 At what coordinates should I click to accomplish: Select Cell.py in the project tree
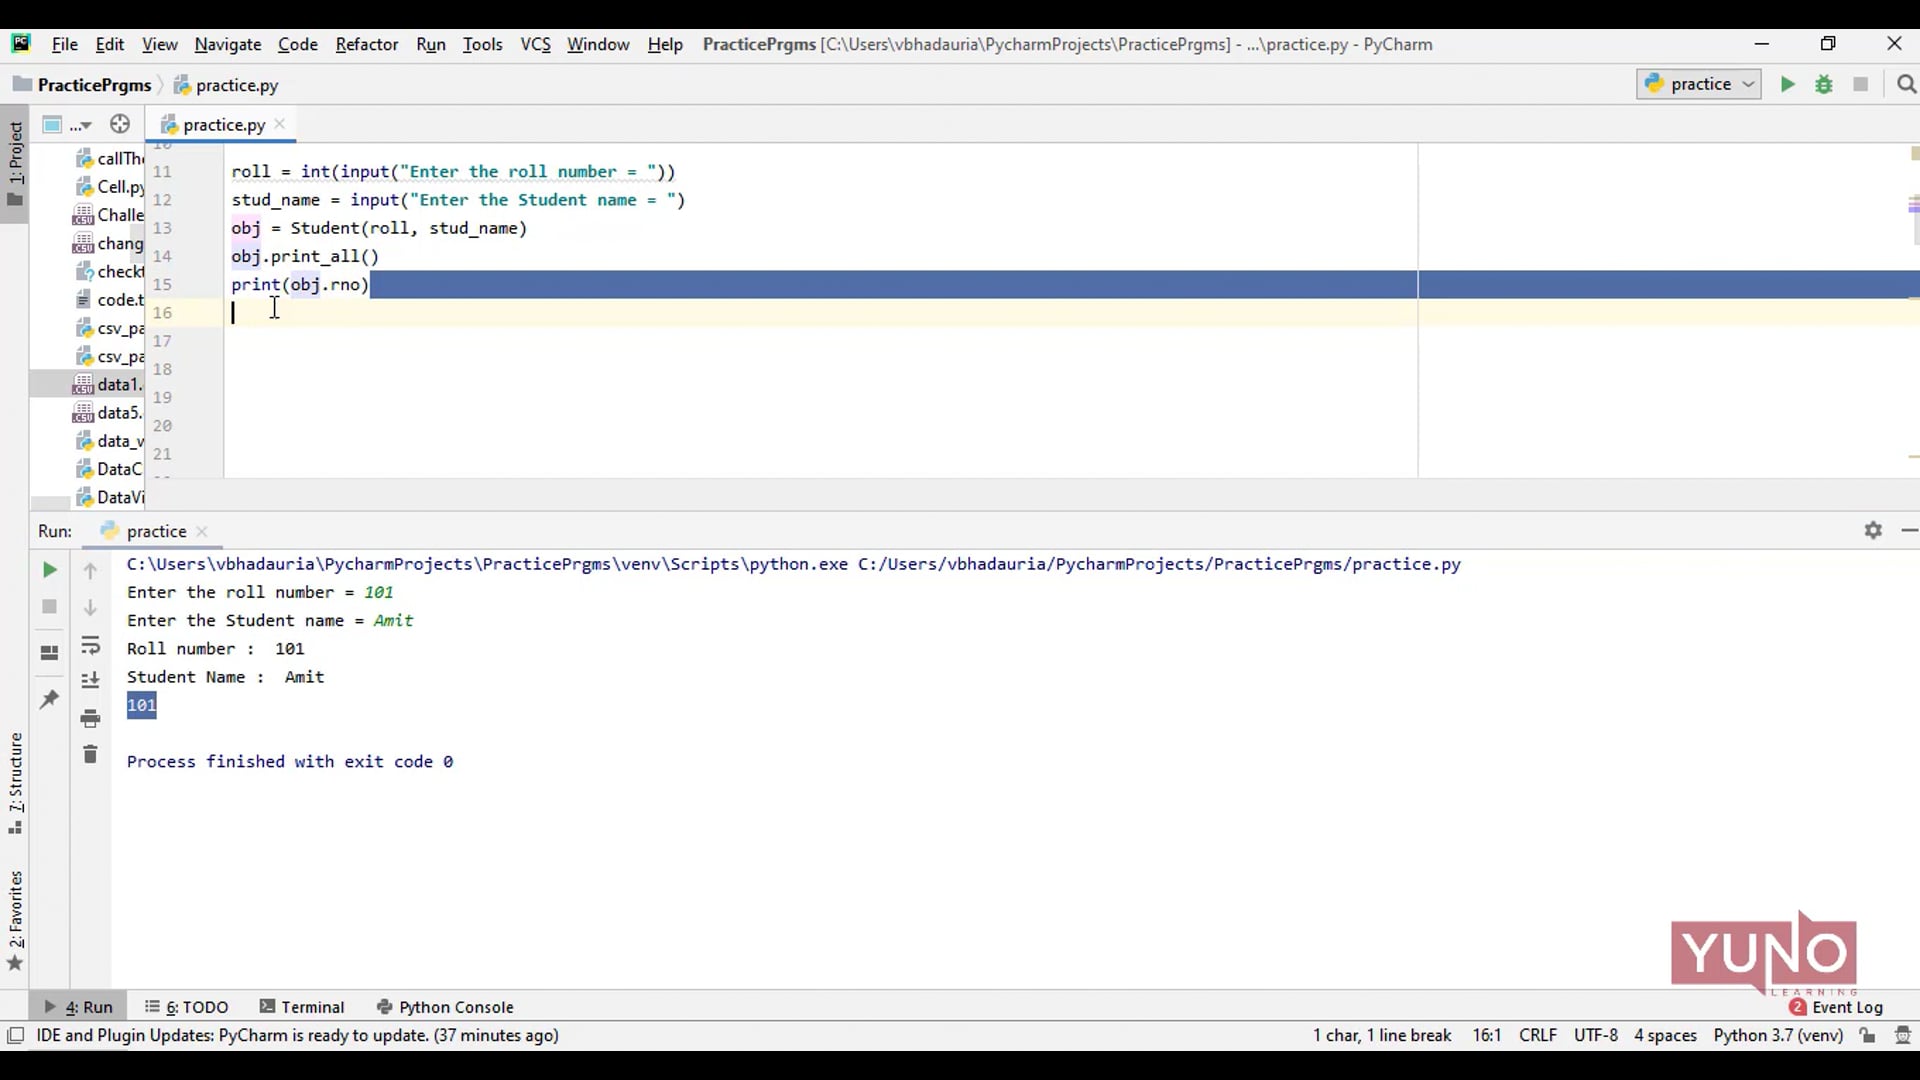coord(110,187)
